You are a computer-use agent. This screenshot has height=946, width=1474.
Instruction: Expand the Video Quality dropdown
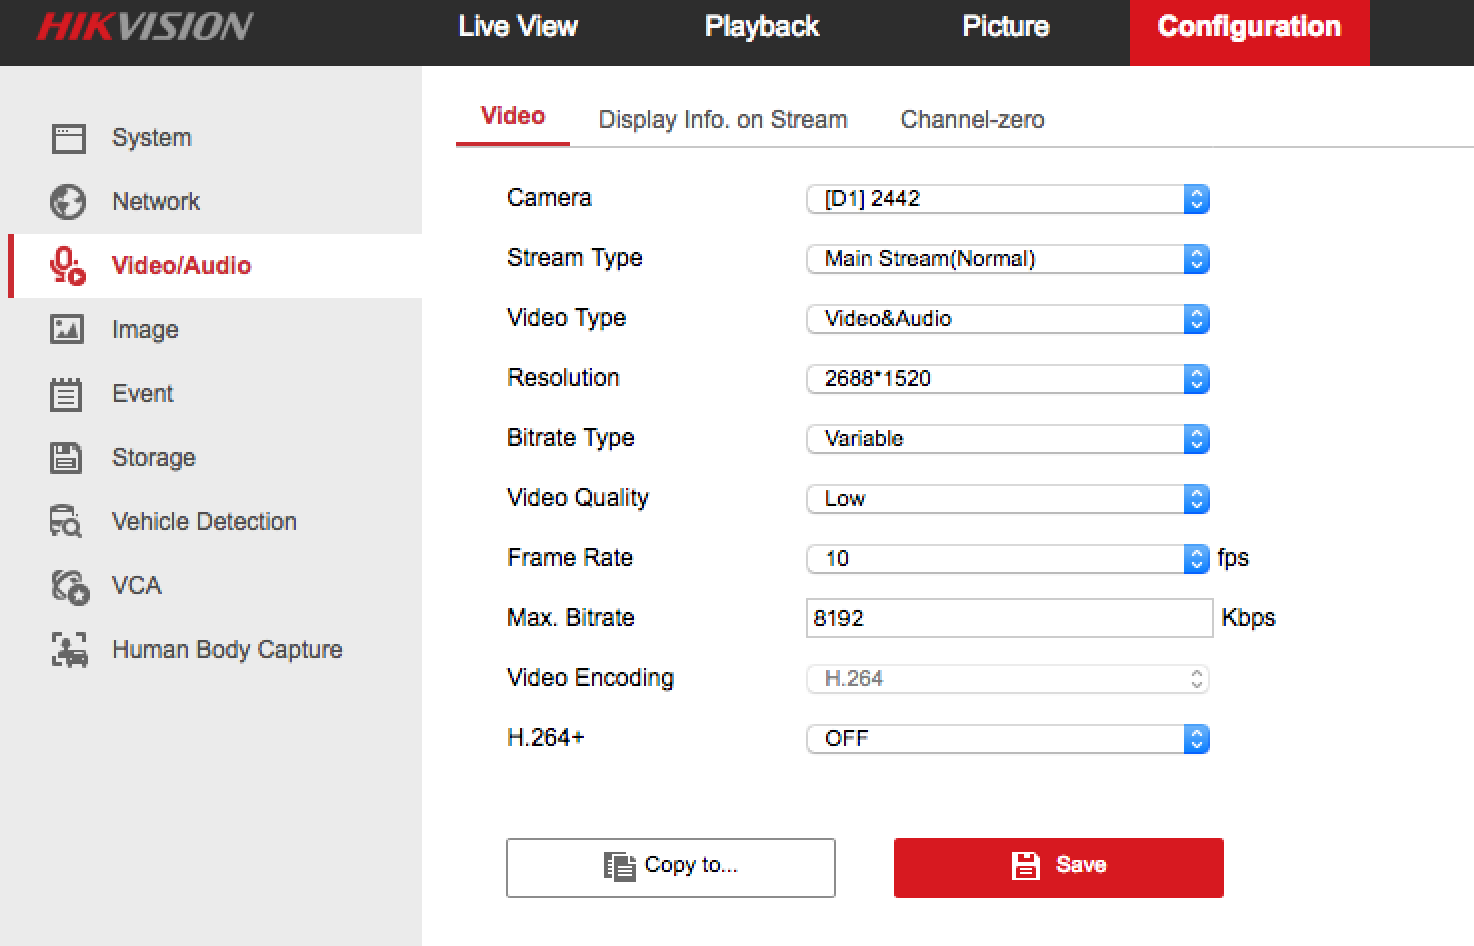1007,499
